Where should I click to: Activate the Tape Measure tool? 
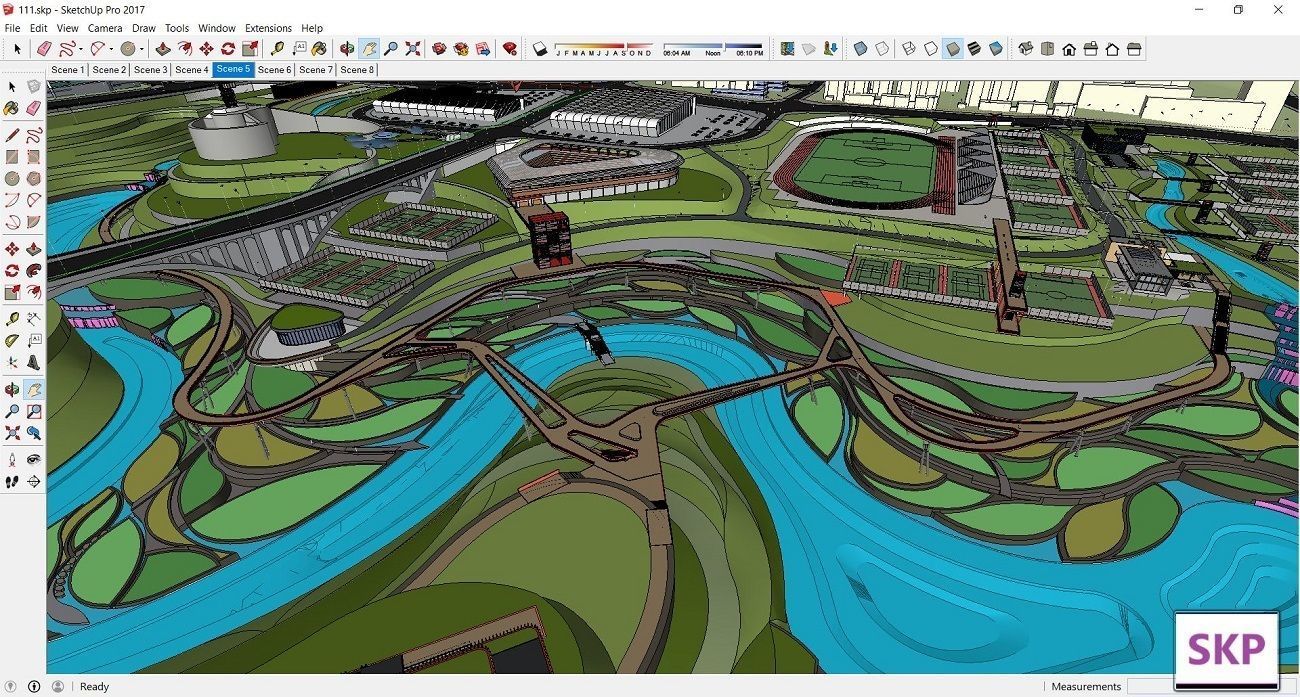coord(13,318)
